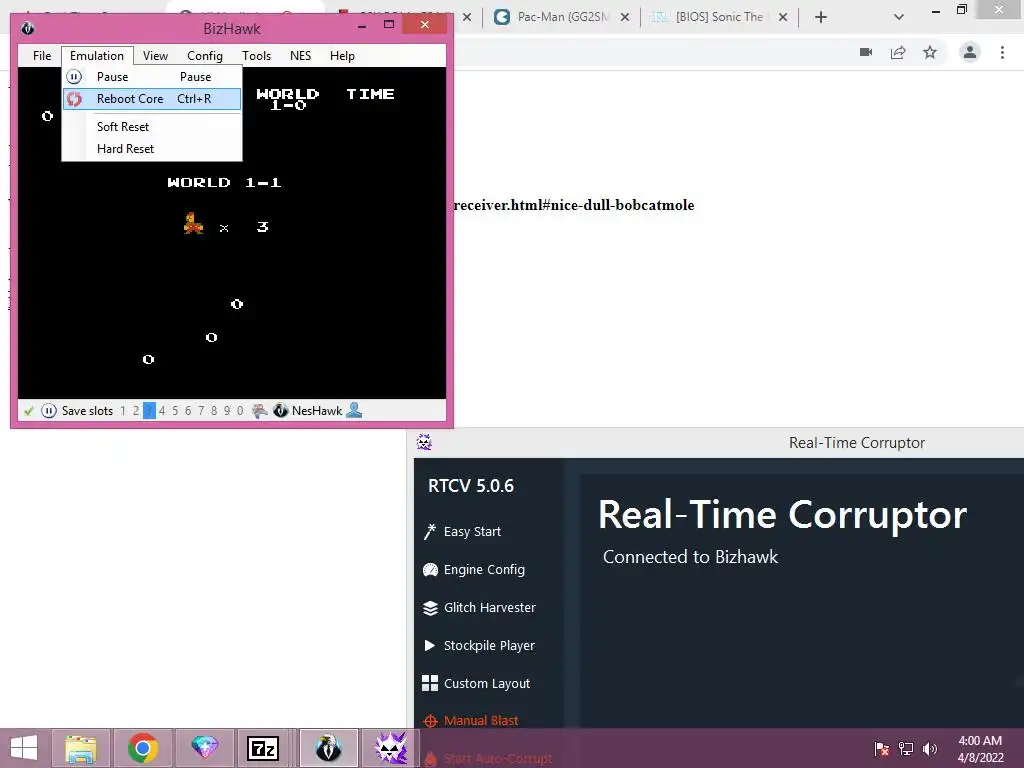Open 7-Zip from taskbar
Image resolution: width=1024 pixels, height=768 pixels.
[x=263, y=748]
